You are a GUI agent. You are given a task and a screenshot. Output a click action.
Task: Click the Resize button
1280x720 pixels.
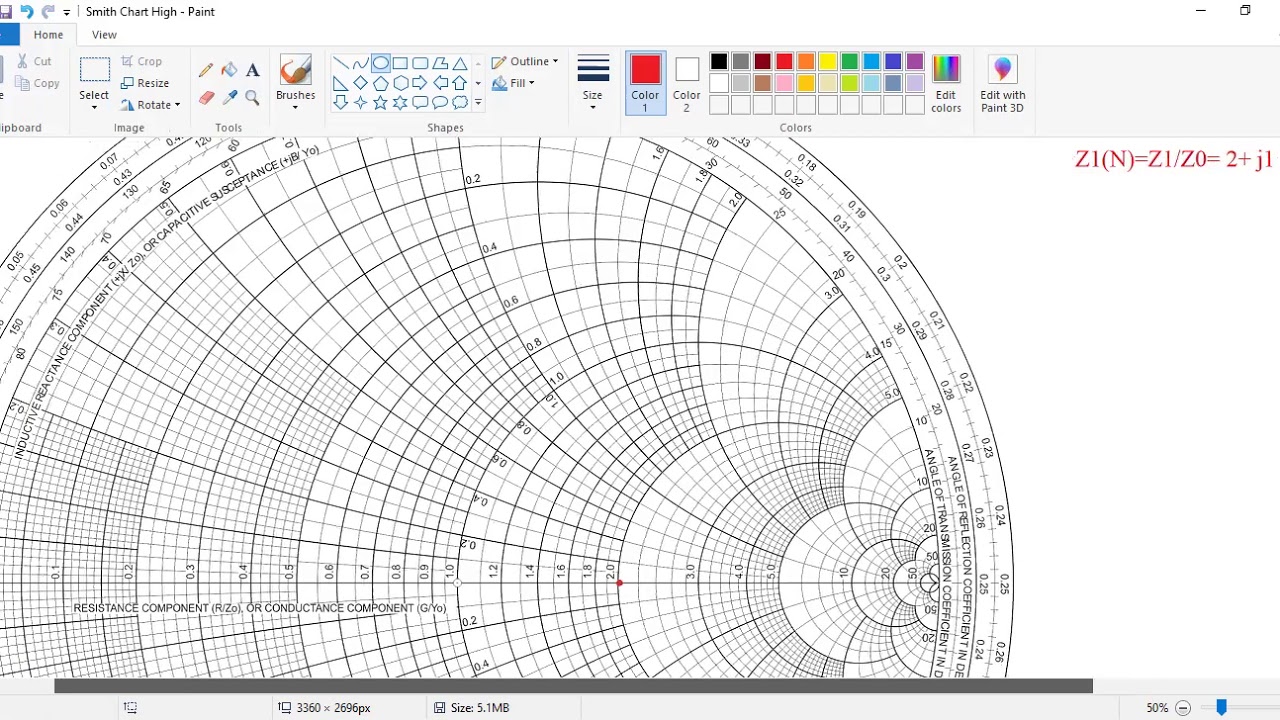(145, 83)
